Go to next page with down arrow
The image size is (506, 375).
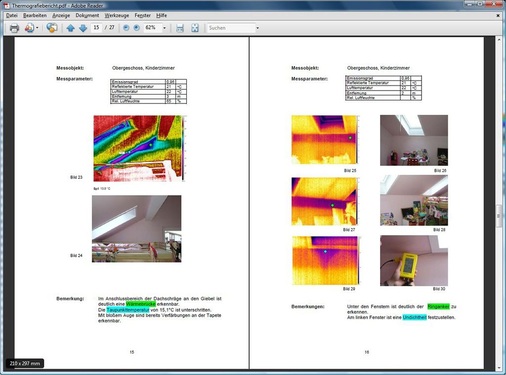click(x=83, y=28)
